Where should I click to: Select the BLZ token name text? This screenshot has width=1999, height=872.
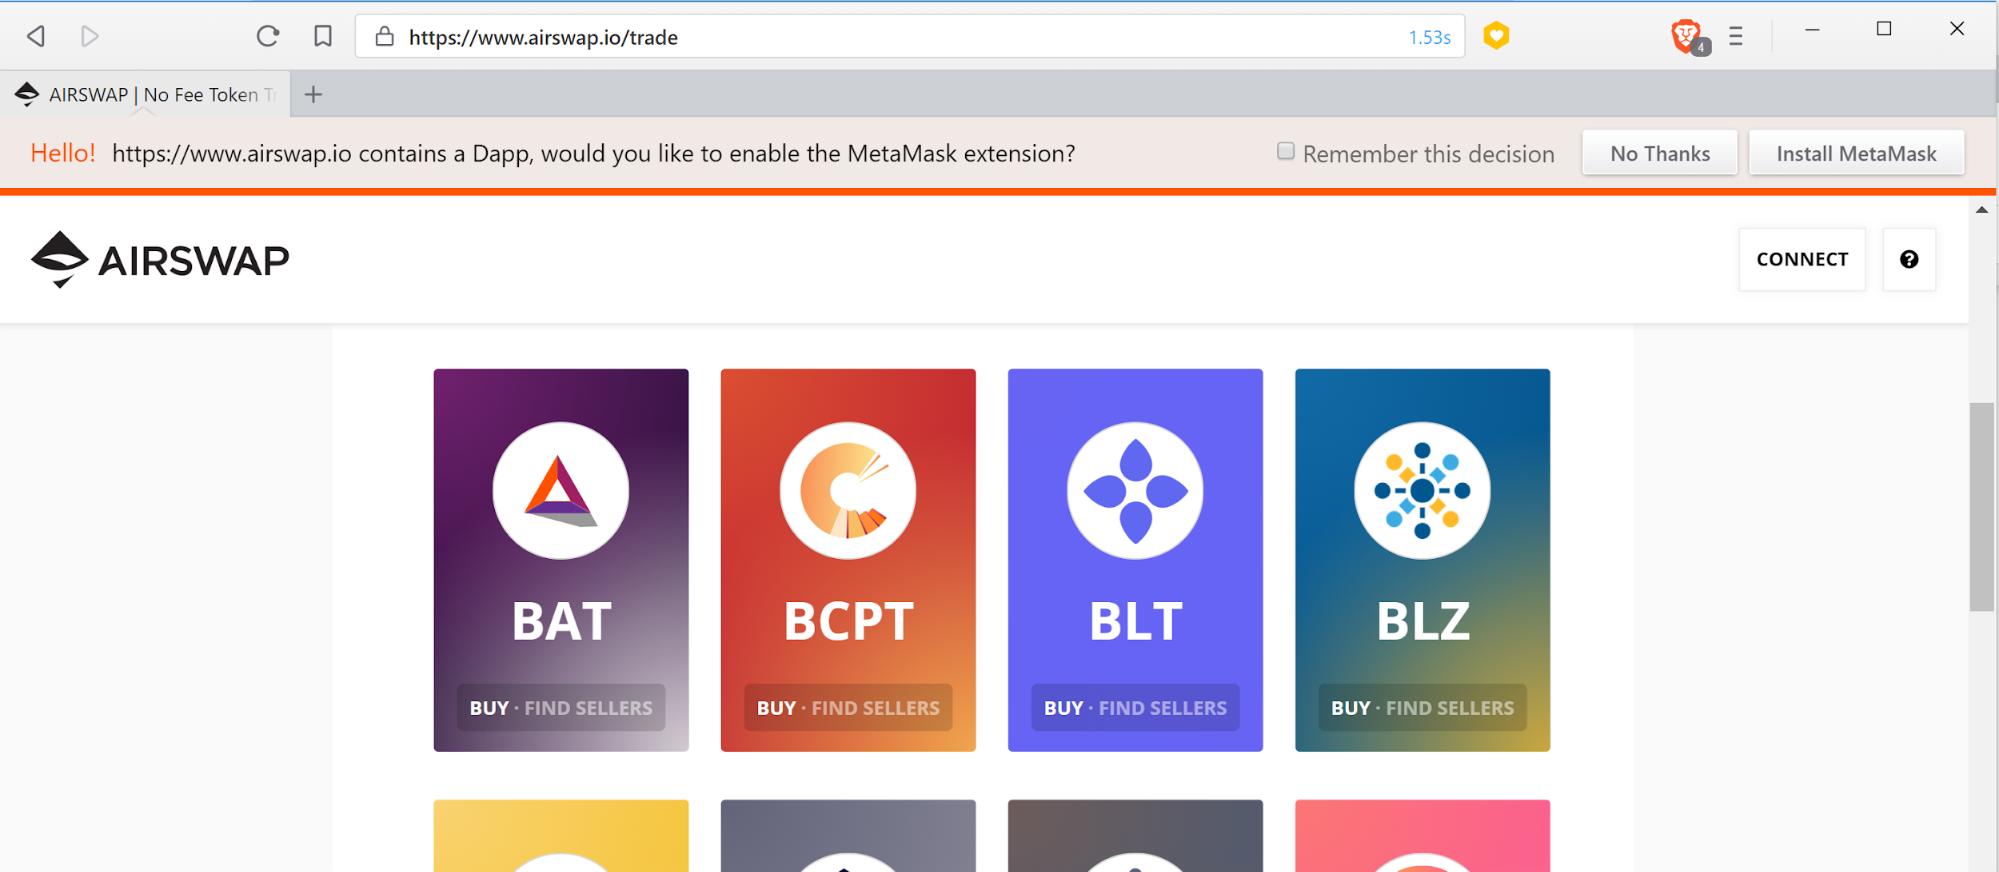[x=1422, y=621]
